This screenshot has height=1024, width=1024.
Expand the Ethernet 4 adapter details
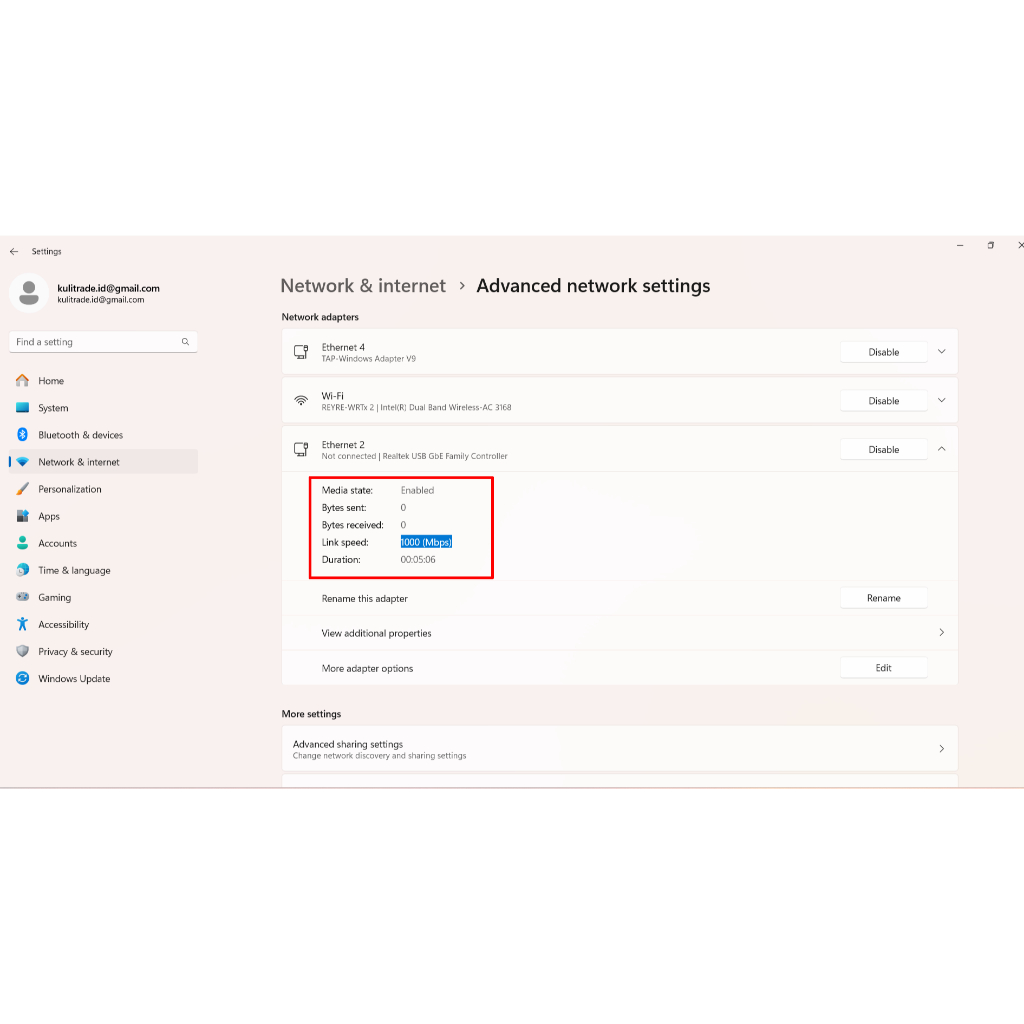(942, 351)
